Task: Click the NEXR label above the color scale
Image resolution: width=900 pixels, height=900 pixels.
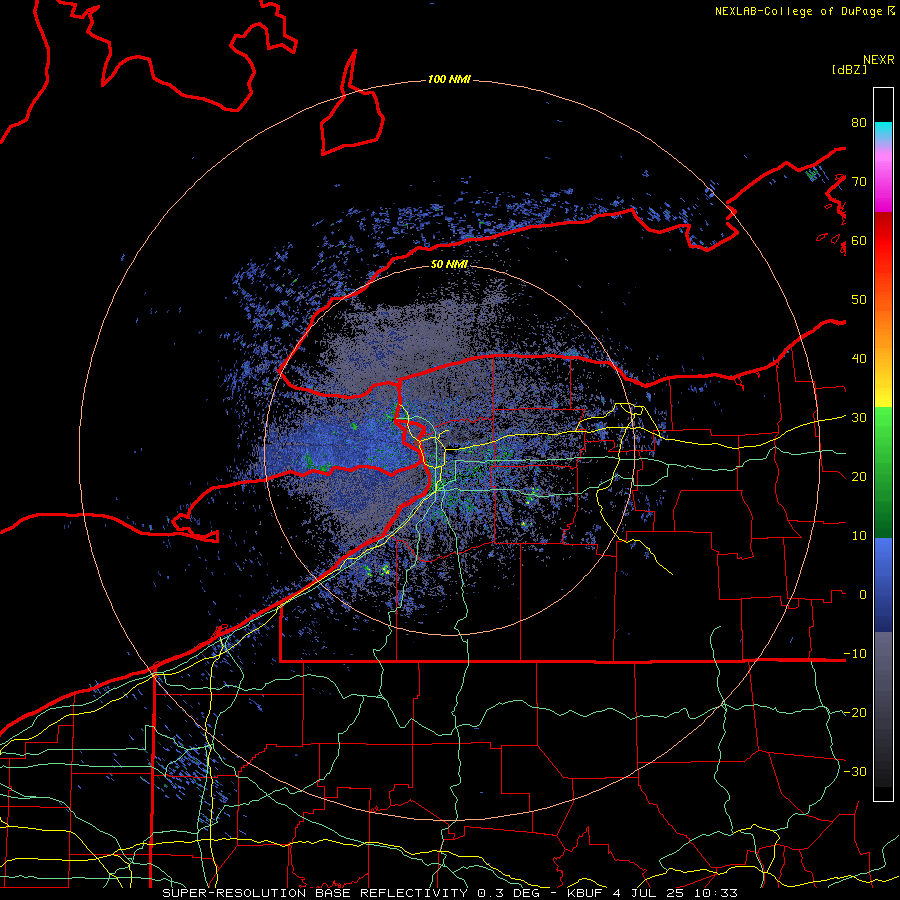Action: 878,60
